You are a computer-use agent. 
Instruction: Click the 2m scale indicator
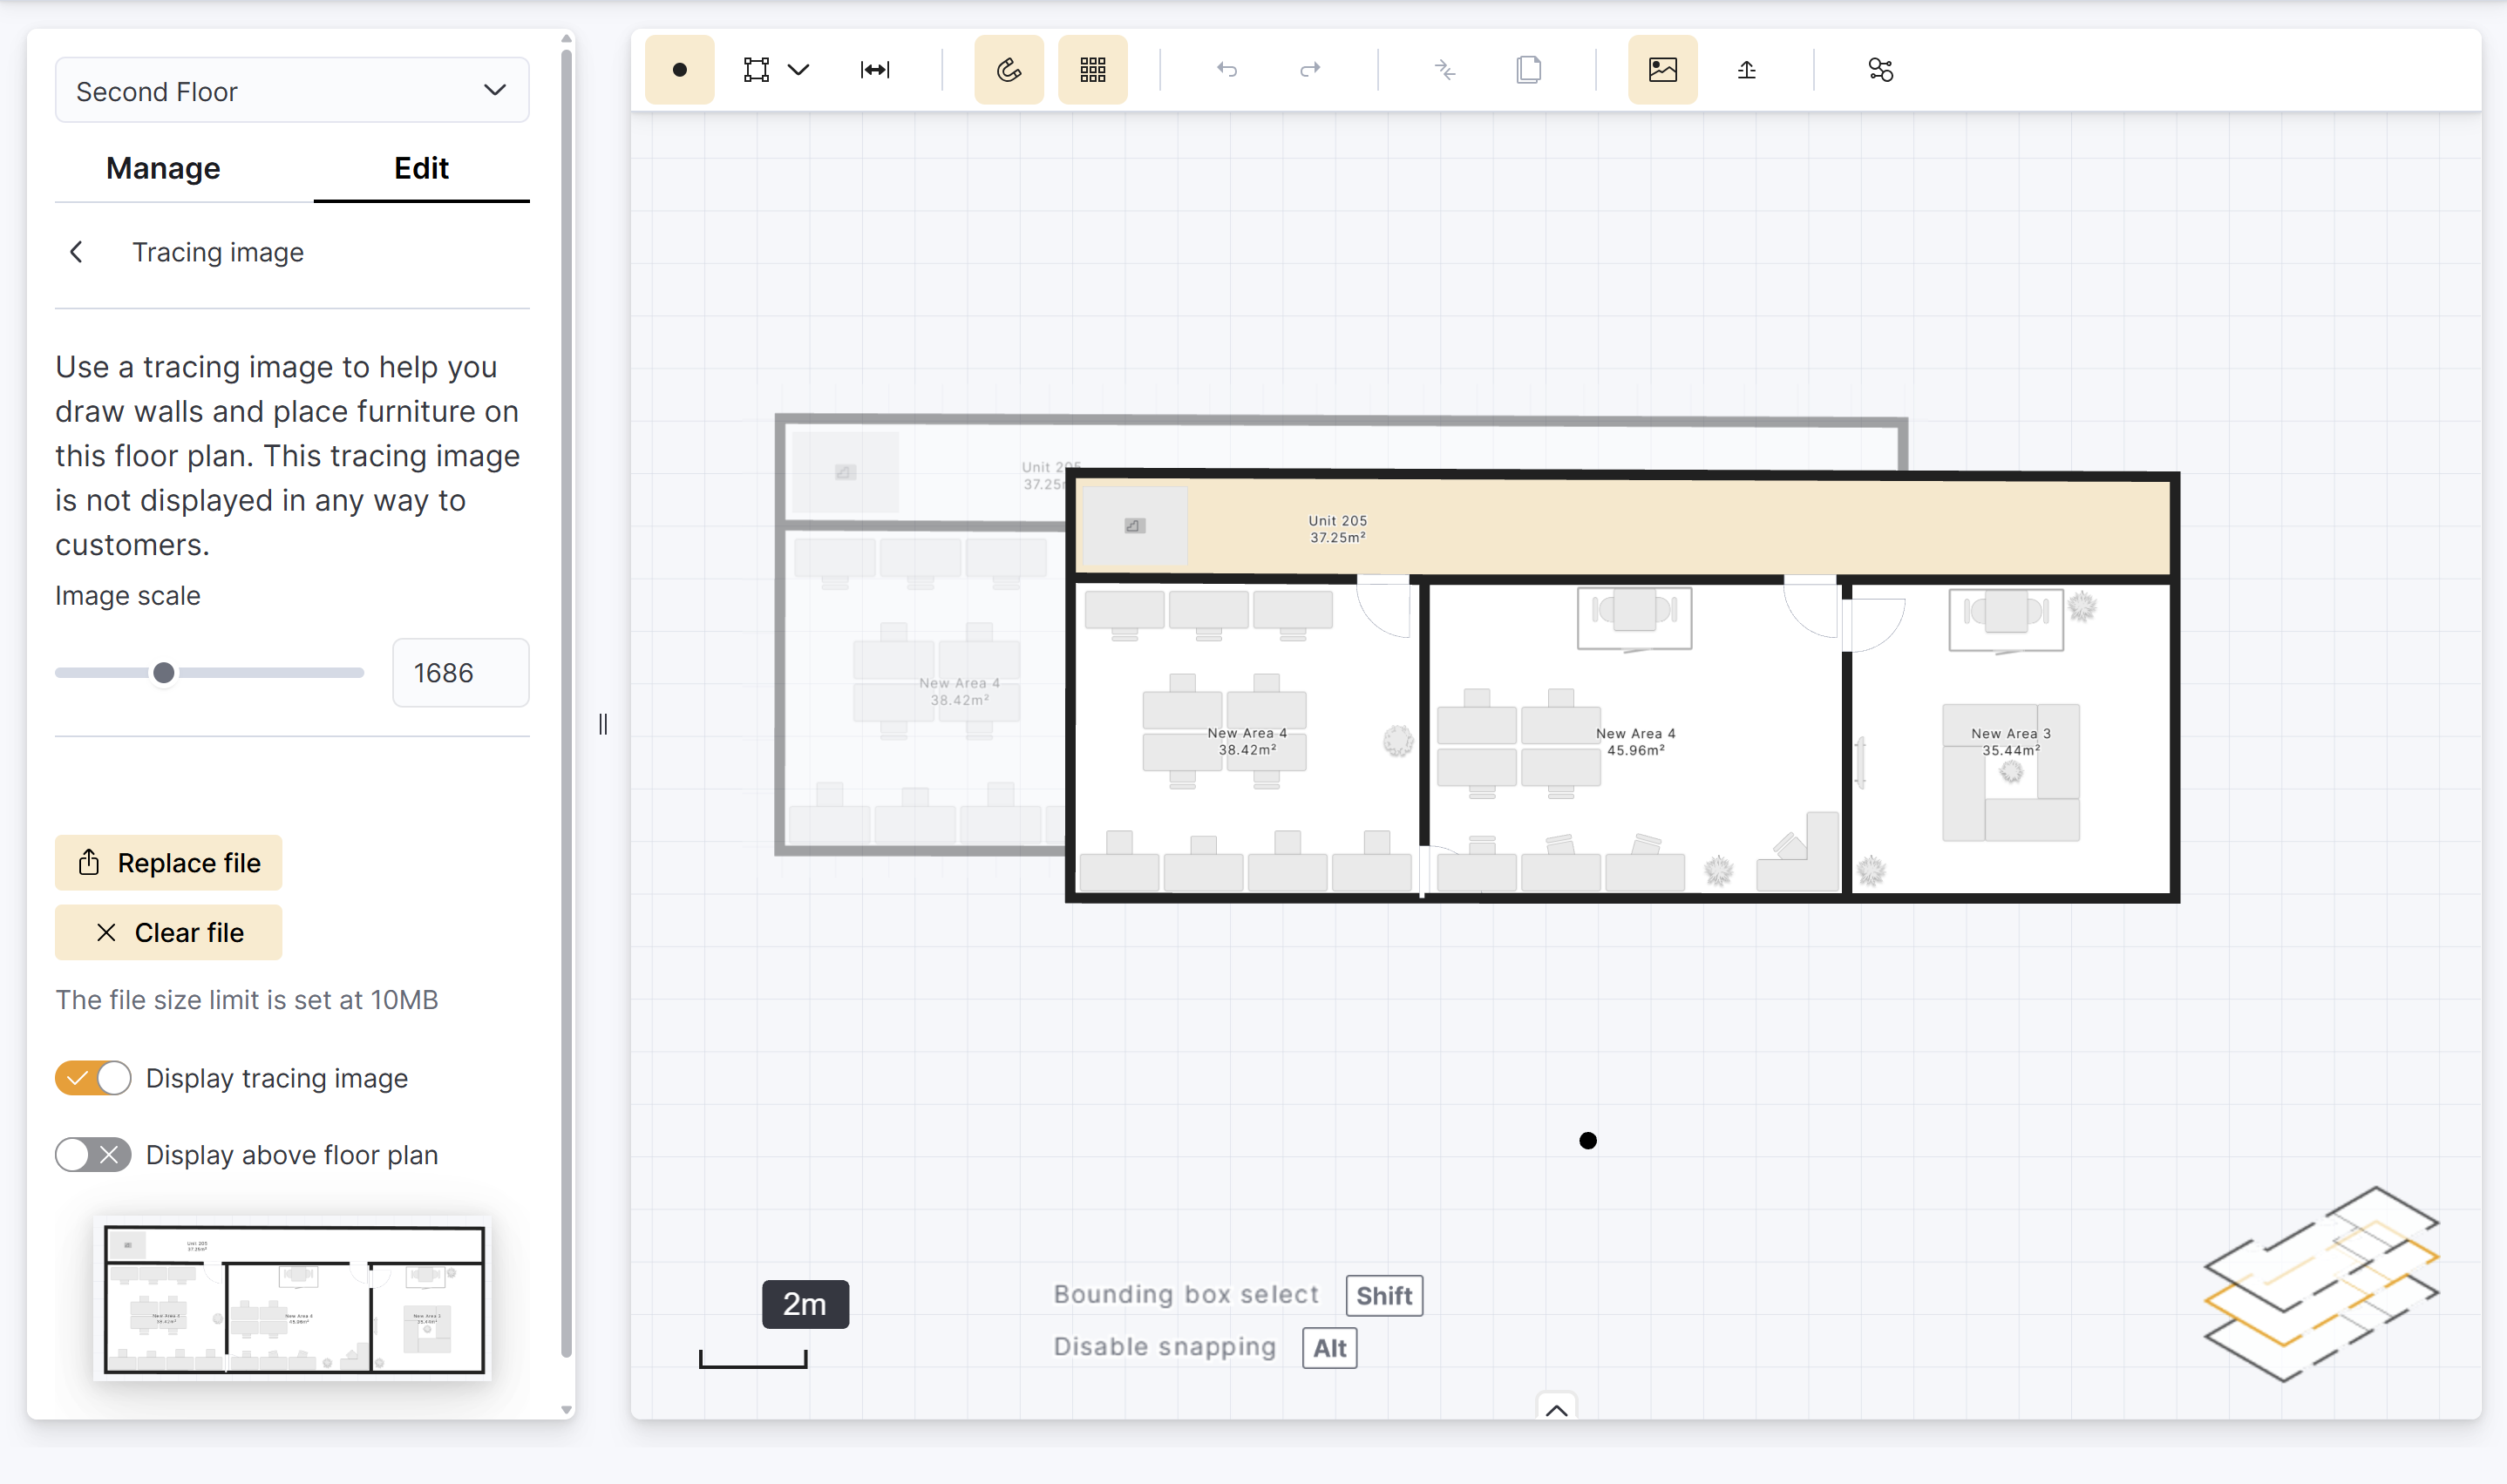[805, 1304]
